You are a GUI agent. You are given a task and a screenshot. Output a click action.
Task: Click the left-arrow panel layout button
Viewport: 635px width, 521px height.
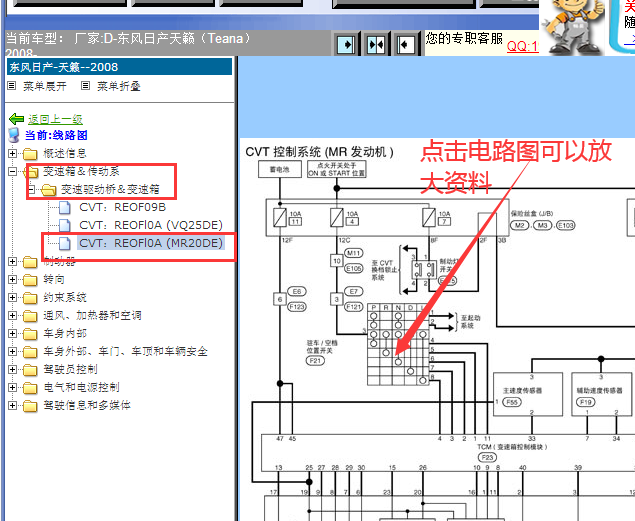(x=406, y=44)
